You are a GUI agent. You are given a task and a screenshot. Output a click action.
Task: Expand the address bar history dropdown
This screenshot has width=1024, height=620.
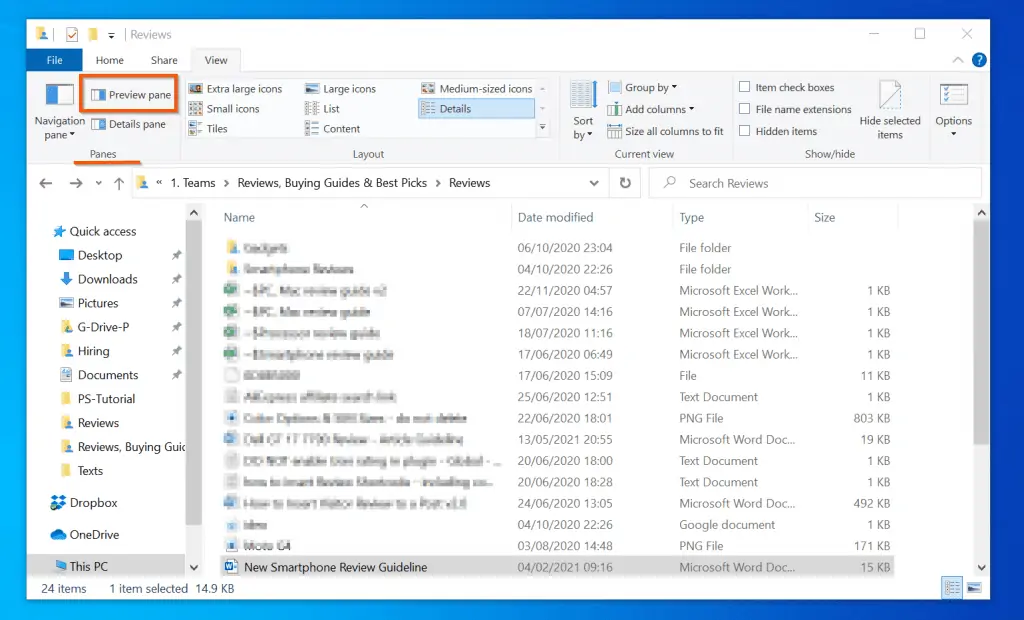(594, 184)
